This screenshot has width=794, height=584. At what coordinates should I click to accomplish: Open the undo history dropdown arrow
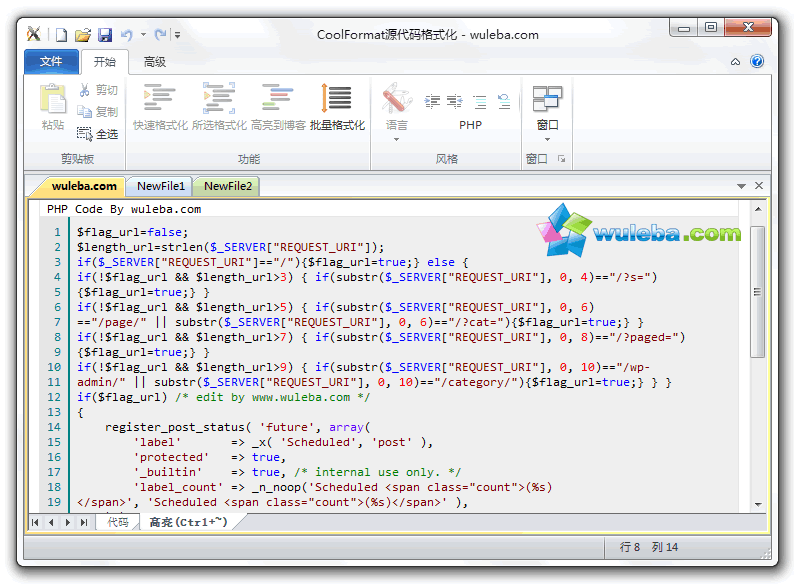coord(143,34)
